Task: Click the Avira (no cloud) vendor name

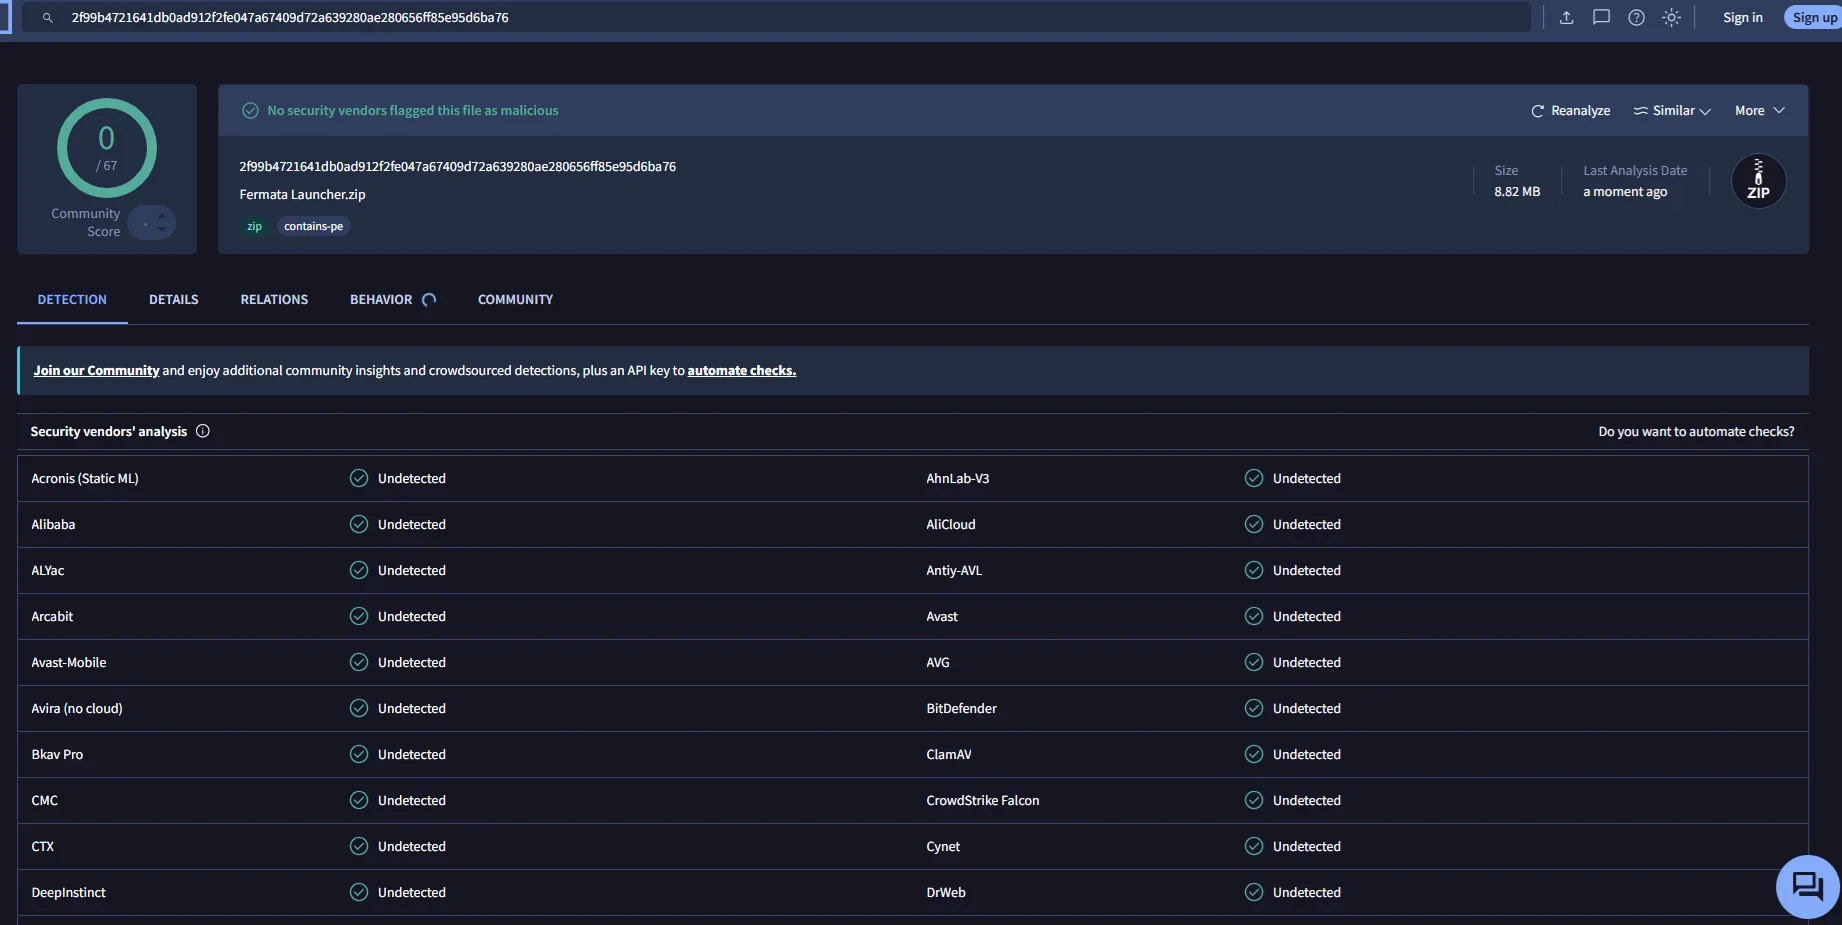Action: (x=77, y=709)
